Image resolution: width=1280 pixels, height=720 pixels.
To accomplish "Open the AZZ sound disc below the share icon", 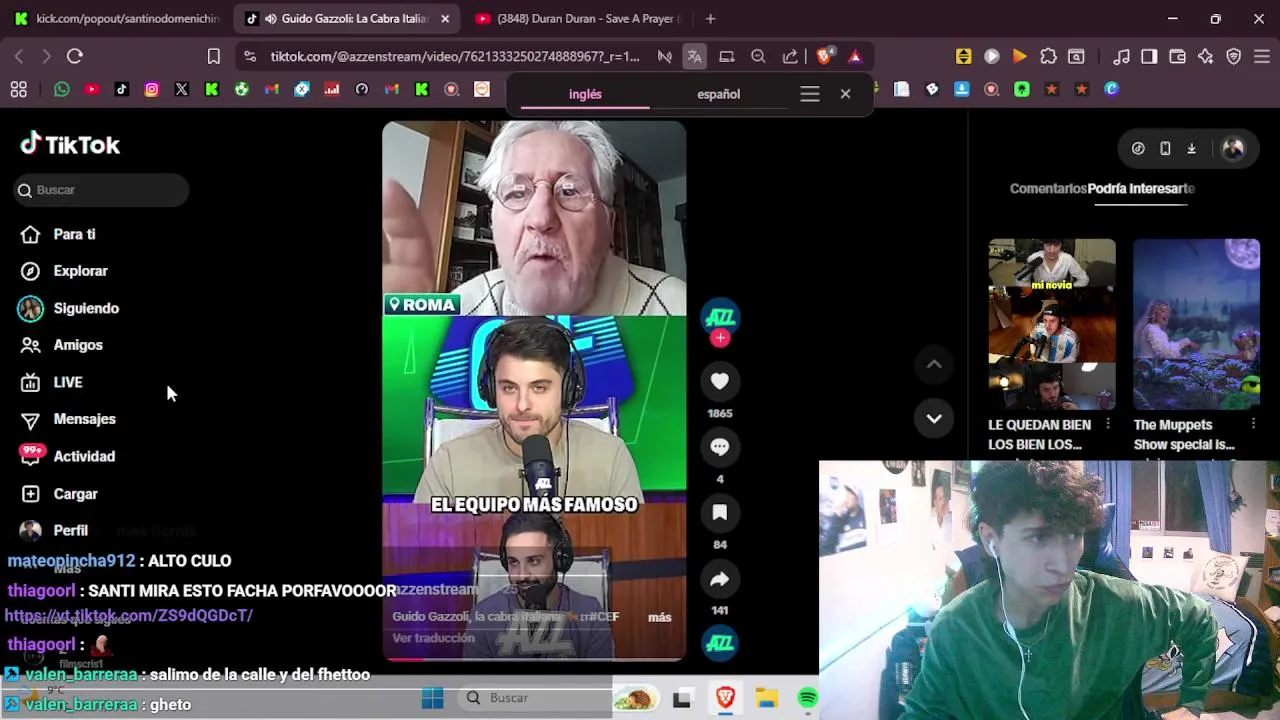I will click(x=720, y=644).
